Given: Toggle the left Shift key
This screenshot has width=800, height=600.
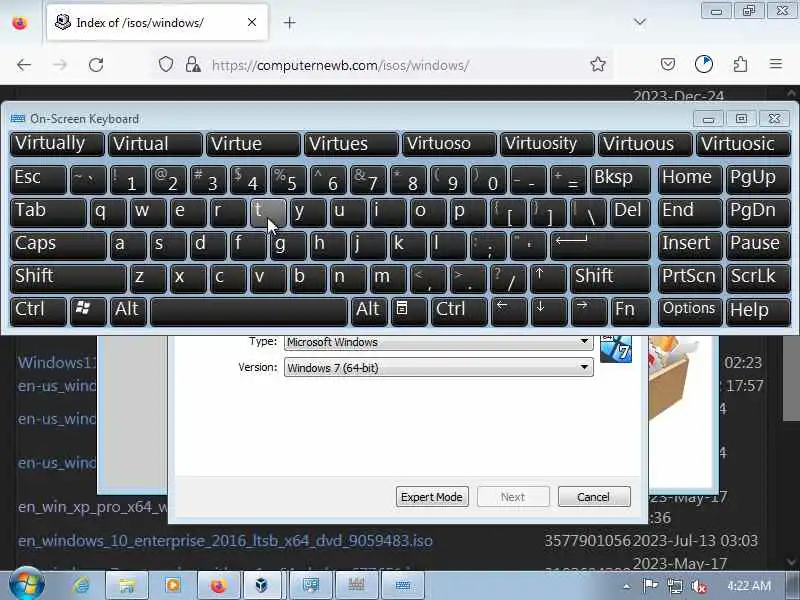Looking at the screenshot, I should click(68, 279).
